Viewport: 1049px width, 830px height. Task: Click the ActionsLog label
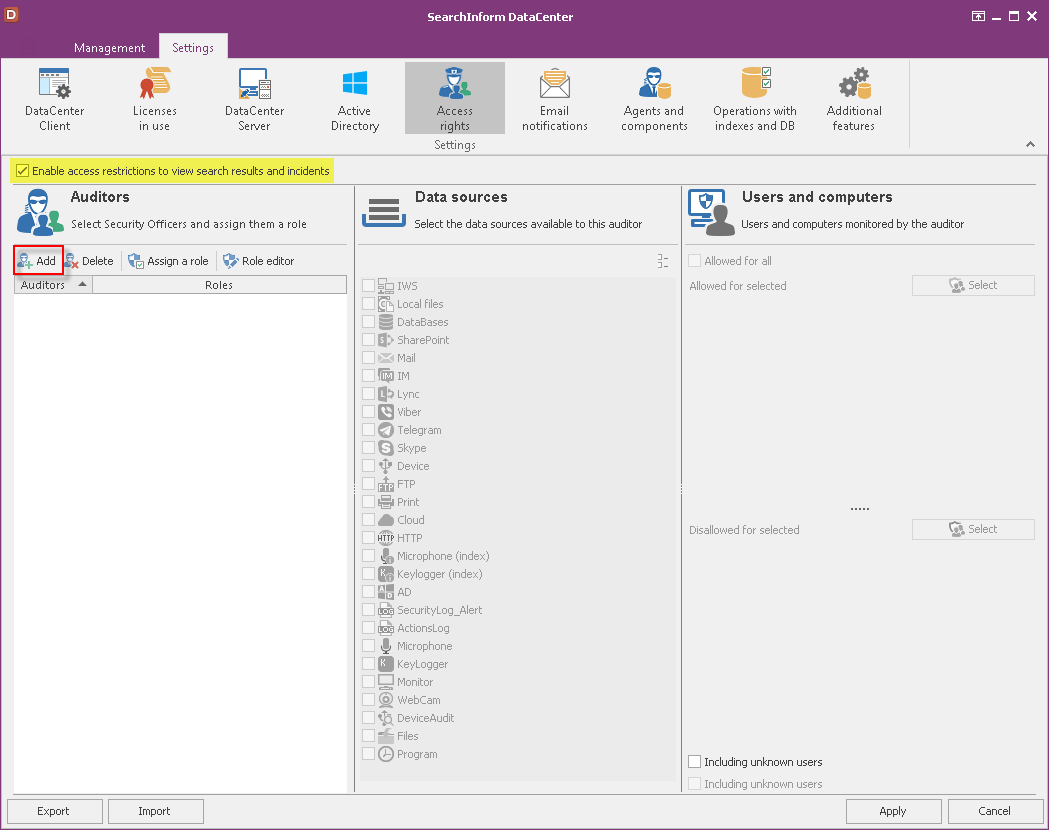423,628
